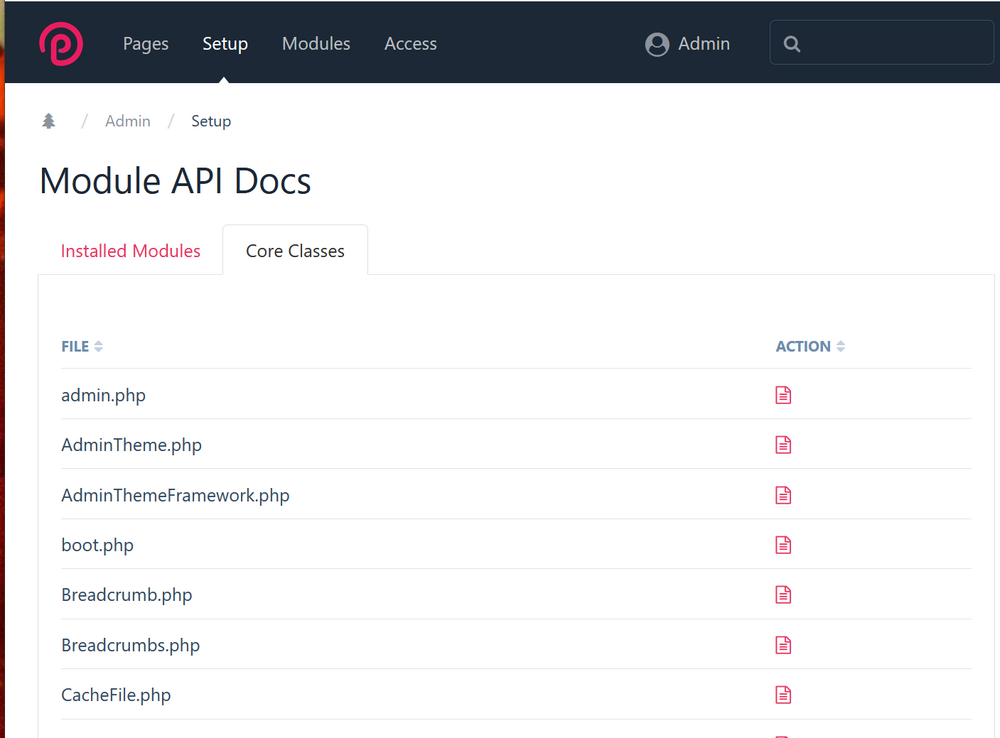View docs icon for CacheFile.php
This screenshot has height=738, width=1000.
783,695
